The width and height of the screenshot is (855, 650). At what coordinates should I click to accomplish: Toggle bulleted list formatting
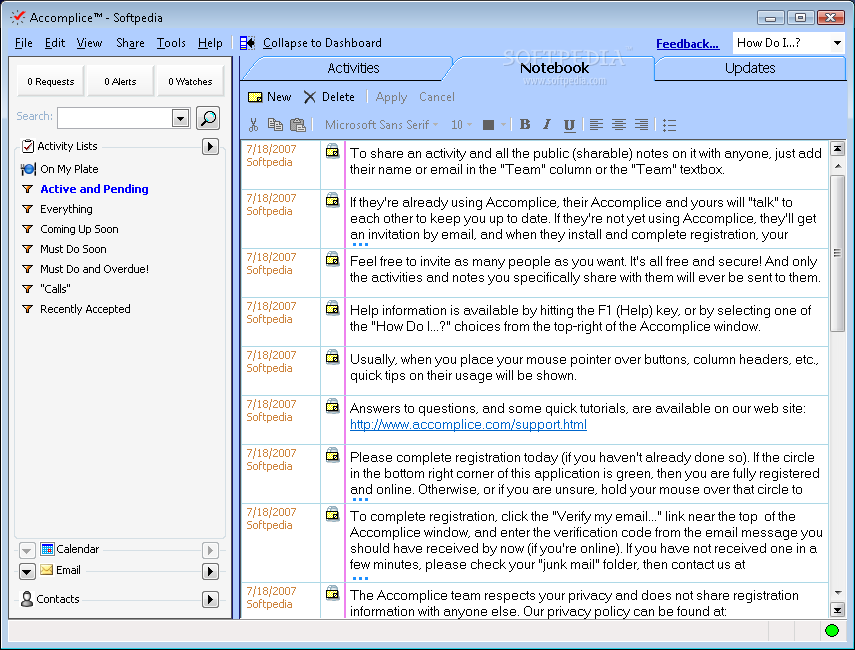click(x=669, y=125)
